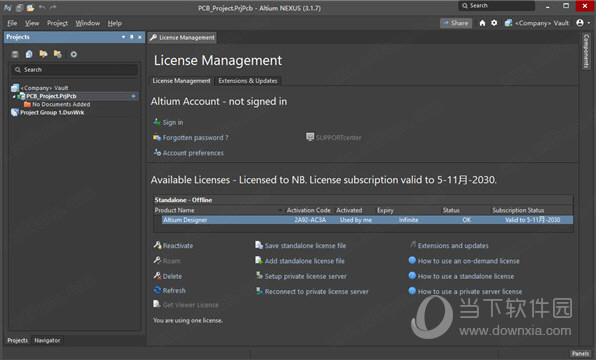This screenshot has width=596, height=360.
Task: Click the open folder icon in Projects toolbar
Action: [x=43, y=54]
